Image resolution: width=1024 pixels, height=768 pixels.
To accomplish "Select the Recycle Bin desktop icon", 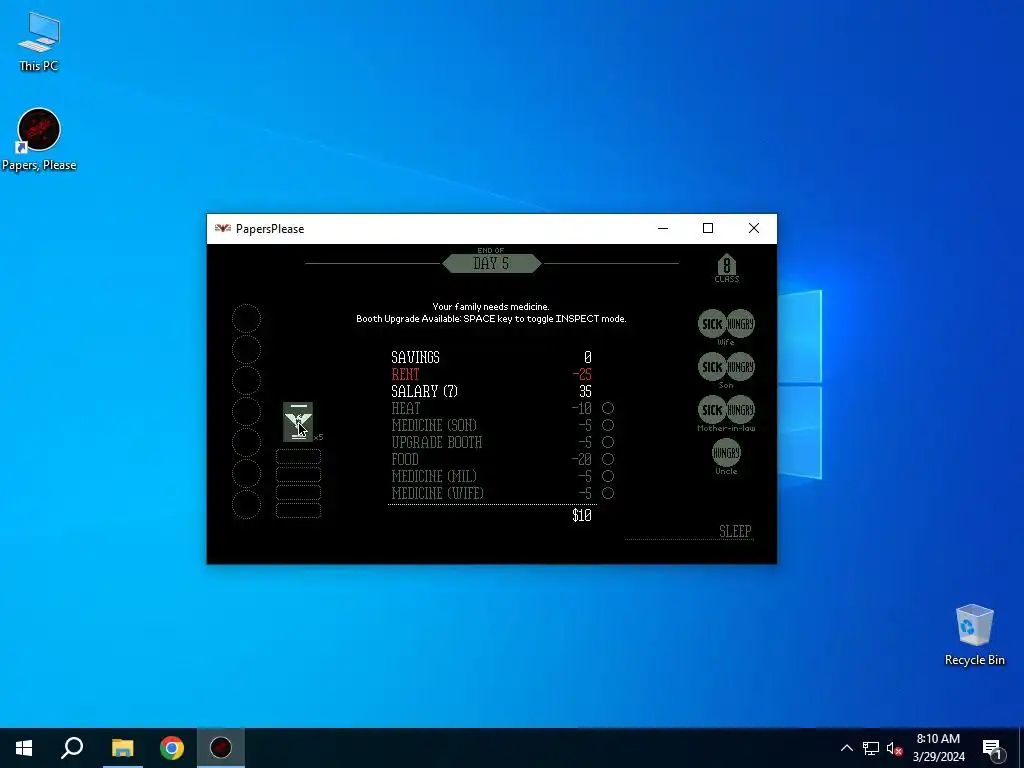I will coord(974,635).
